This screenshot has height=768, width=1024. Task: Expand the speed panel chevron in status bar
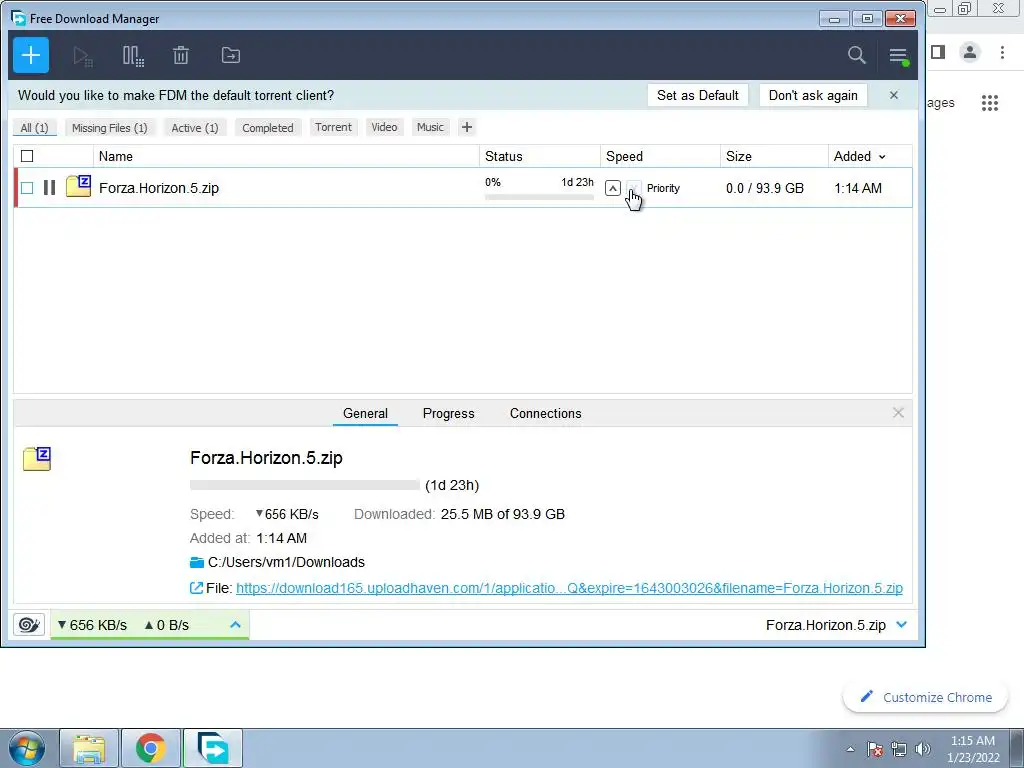[x=236, y=625]
